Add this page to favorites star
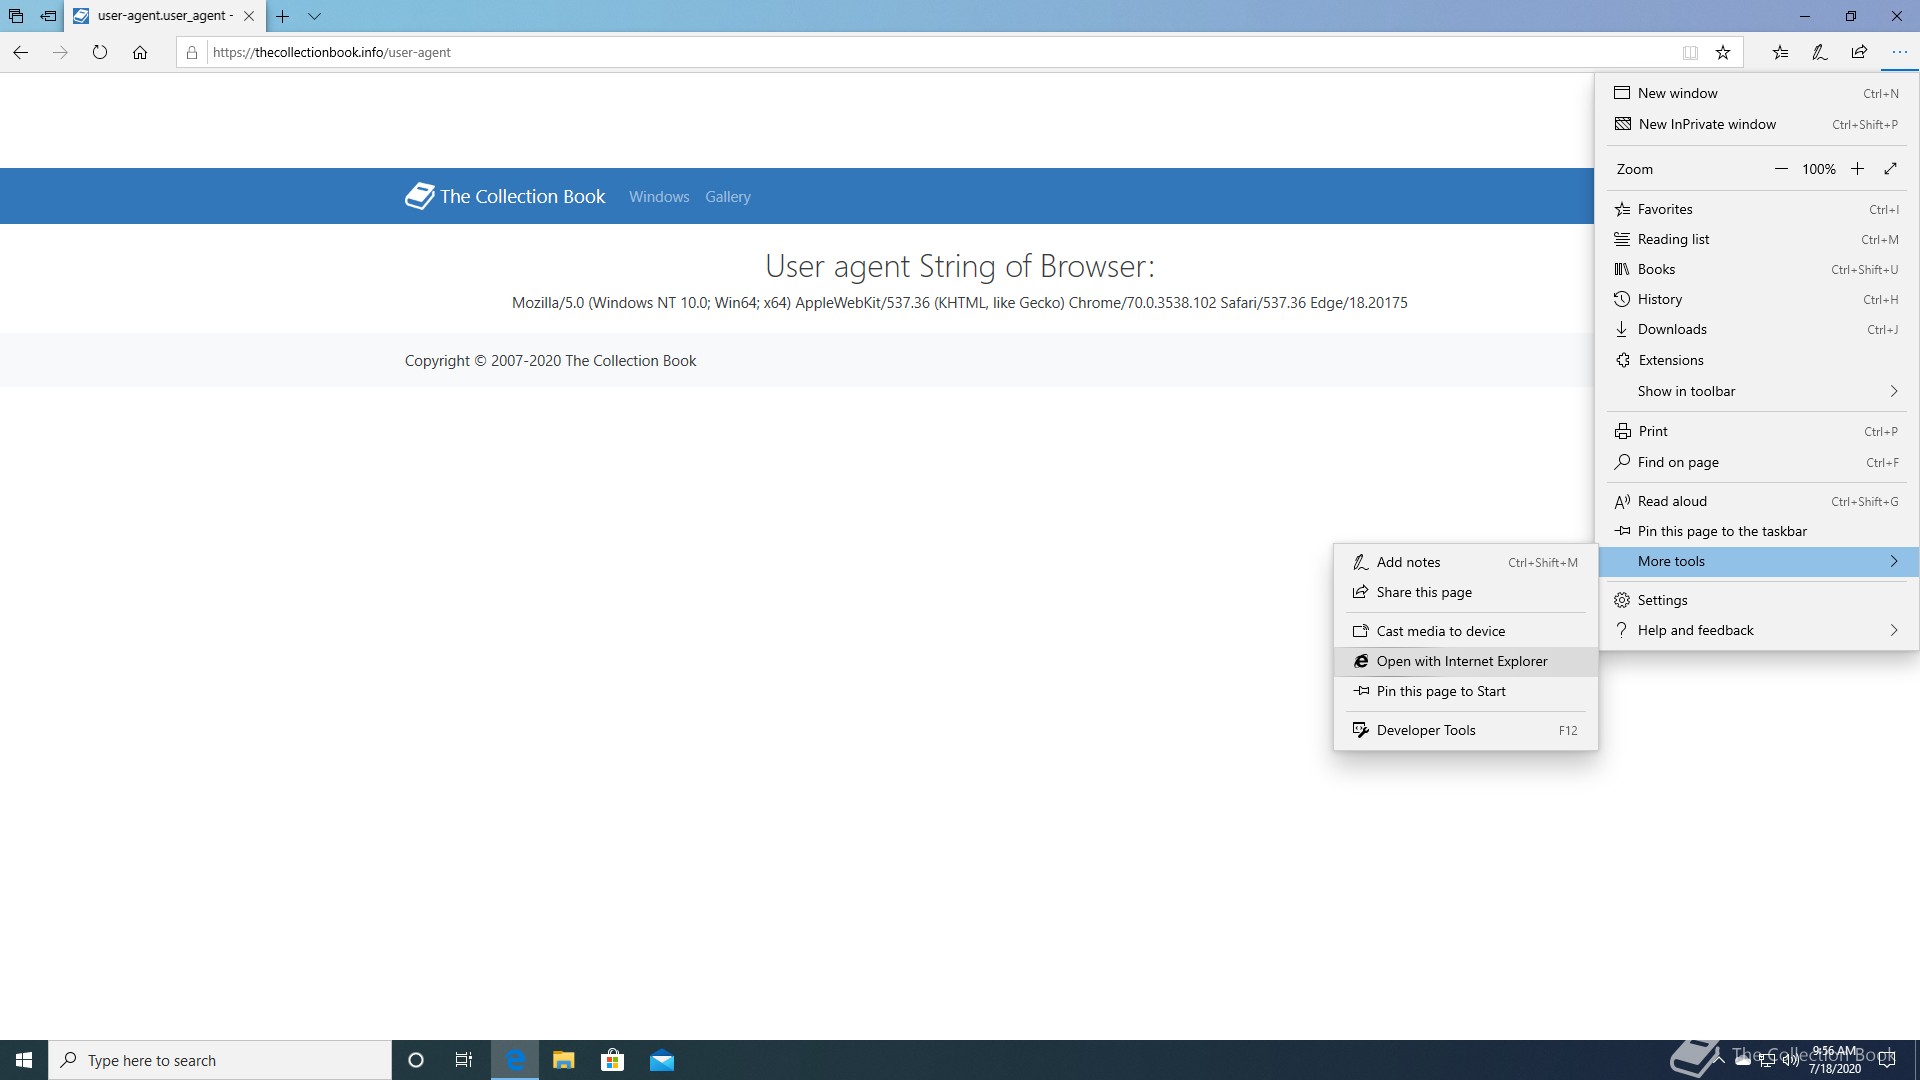This screenshot has height=1080, width=1920. [1723, 52]
